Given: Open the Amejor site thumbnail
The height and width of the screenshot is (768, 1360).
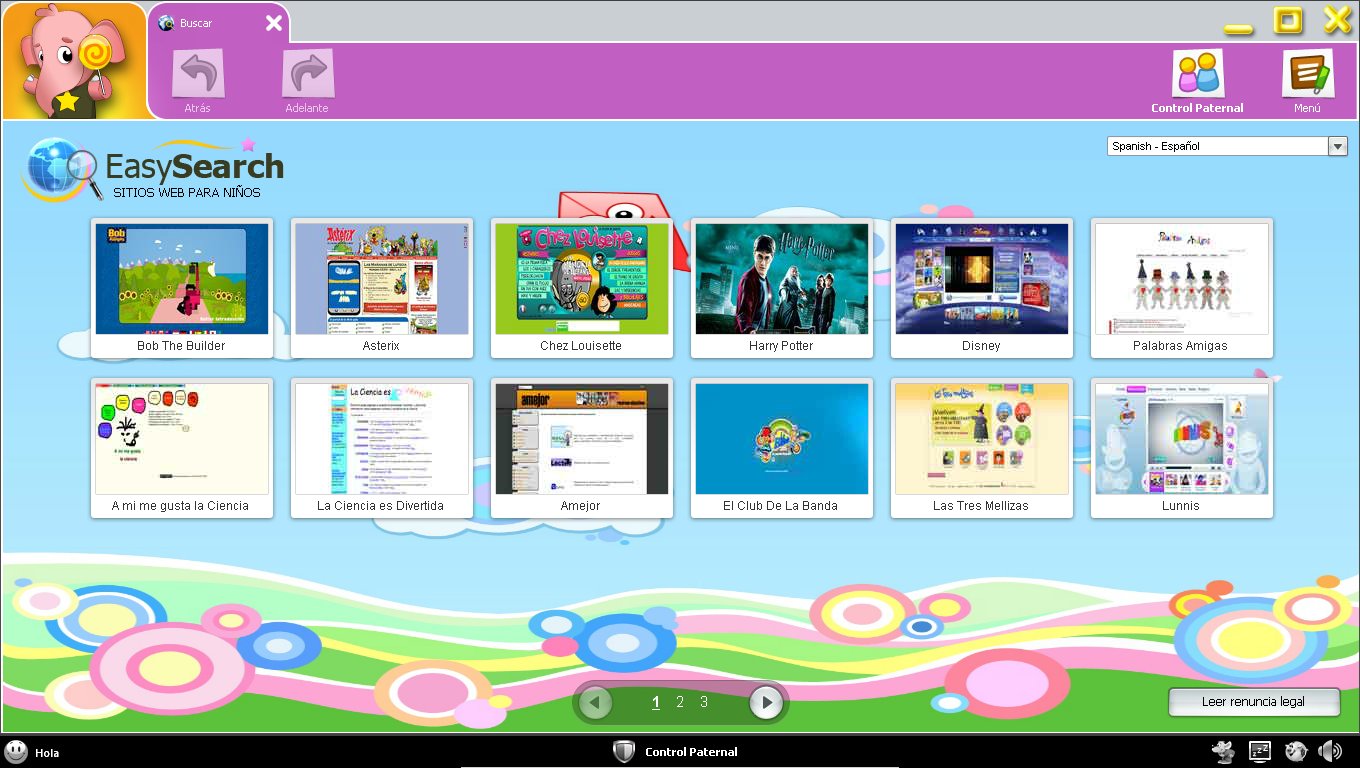Looking at the screenshot, I should click(582, 448).
